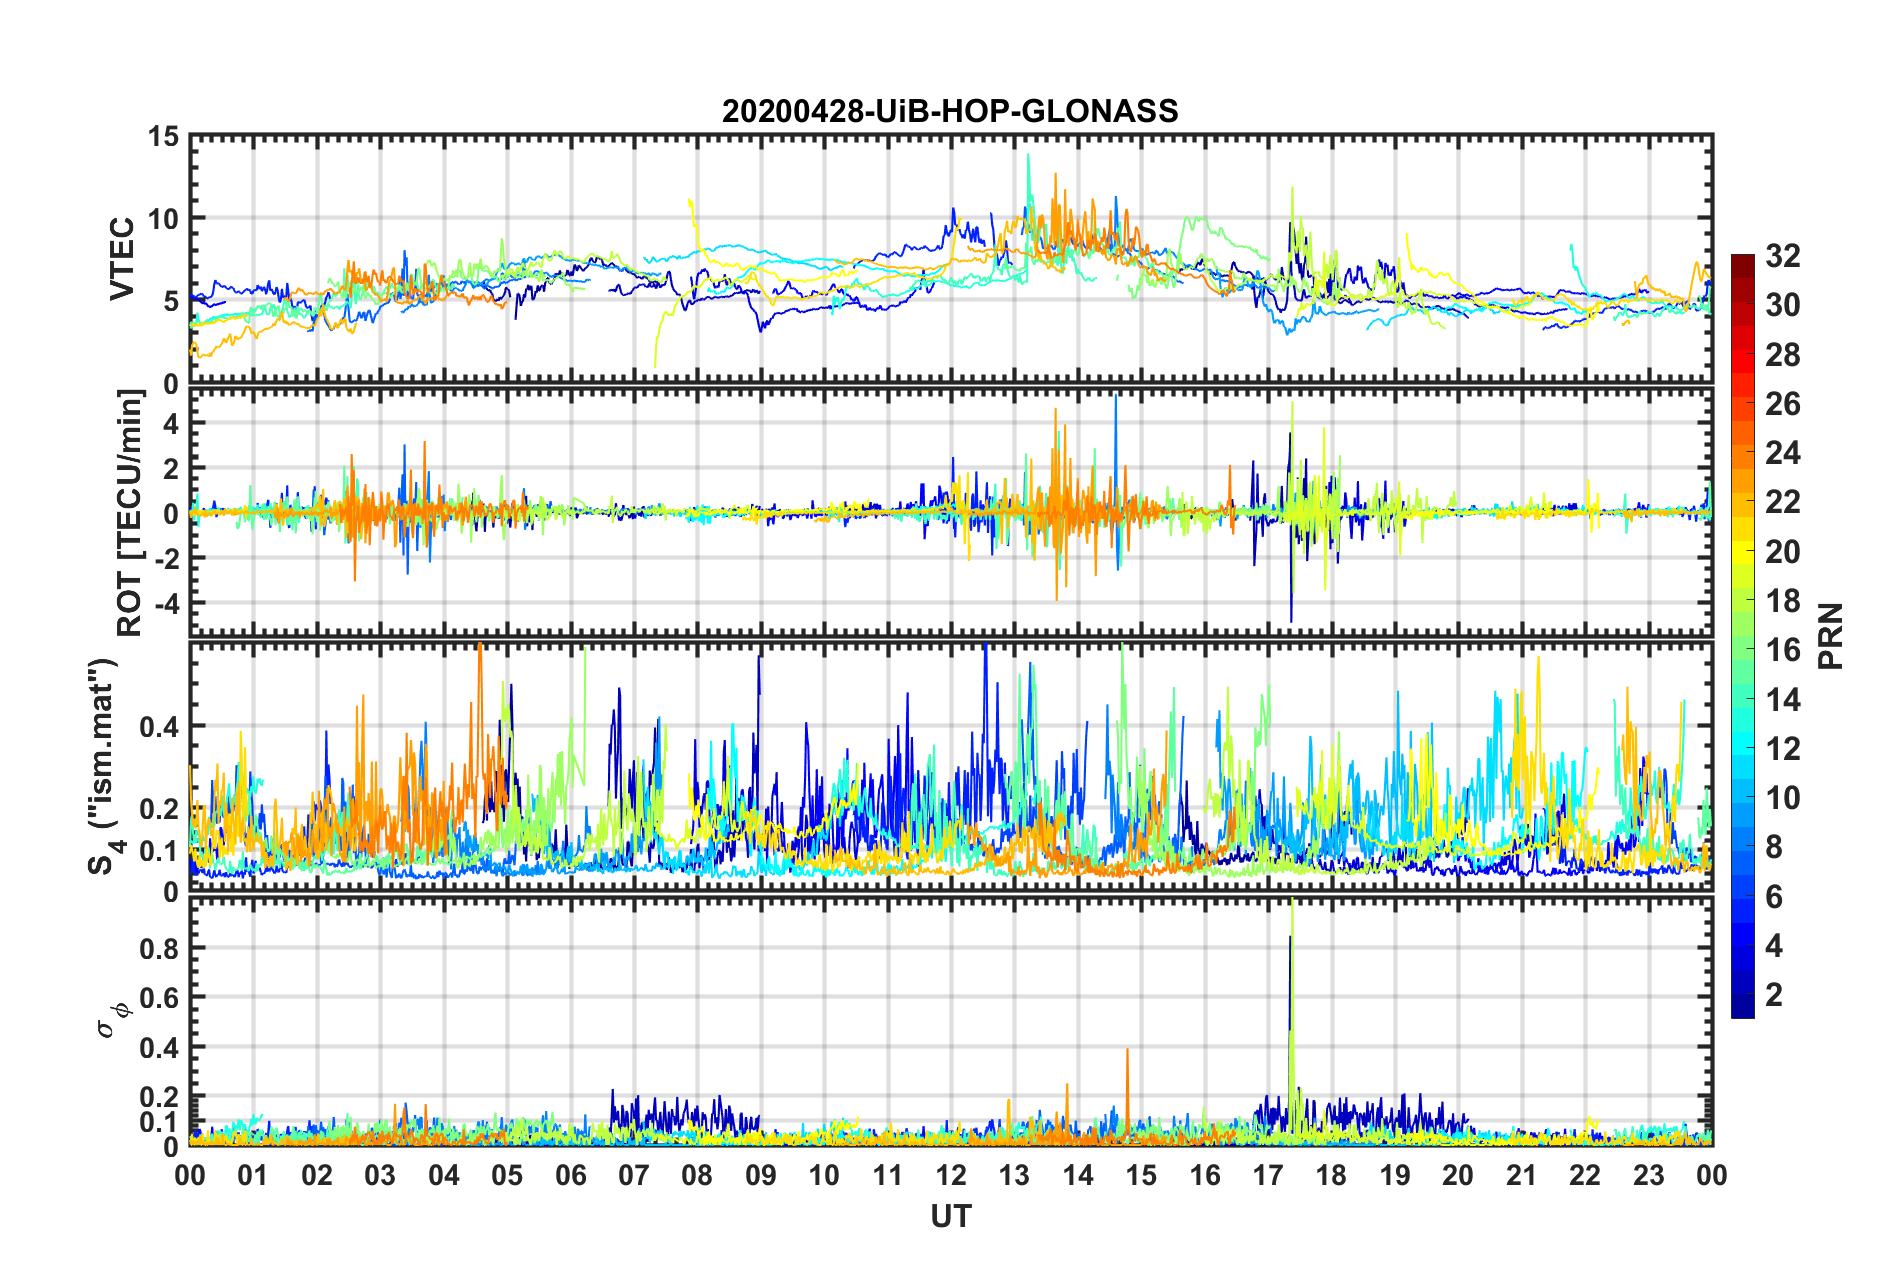The image size is (1902, 1272).
Task: Select the 24 tick label on PRN colorbar
Action: pyautogui.click(x=1783, y=453)
